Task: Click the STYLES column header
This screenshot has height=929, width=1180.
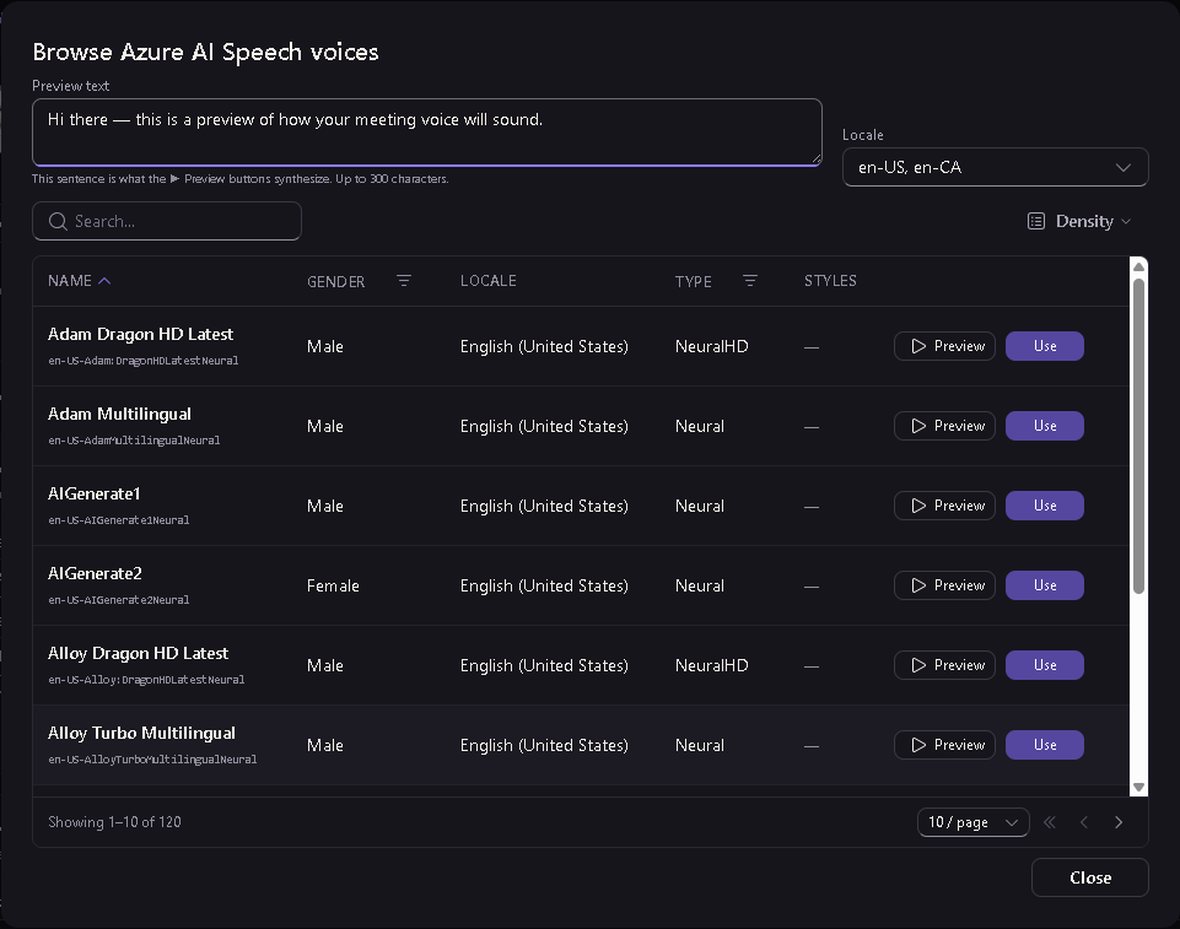Action: point(830,281)
